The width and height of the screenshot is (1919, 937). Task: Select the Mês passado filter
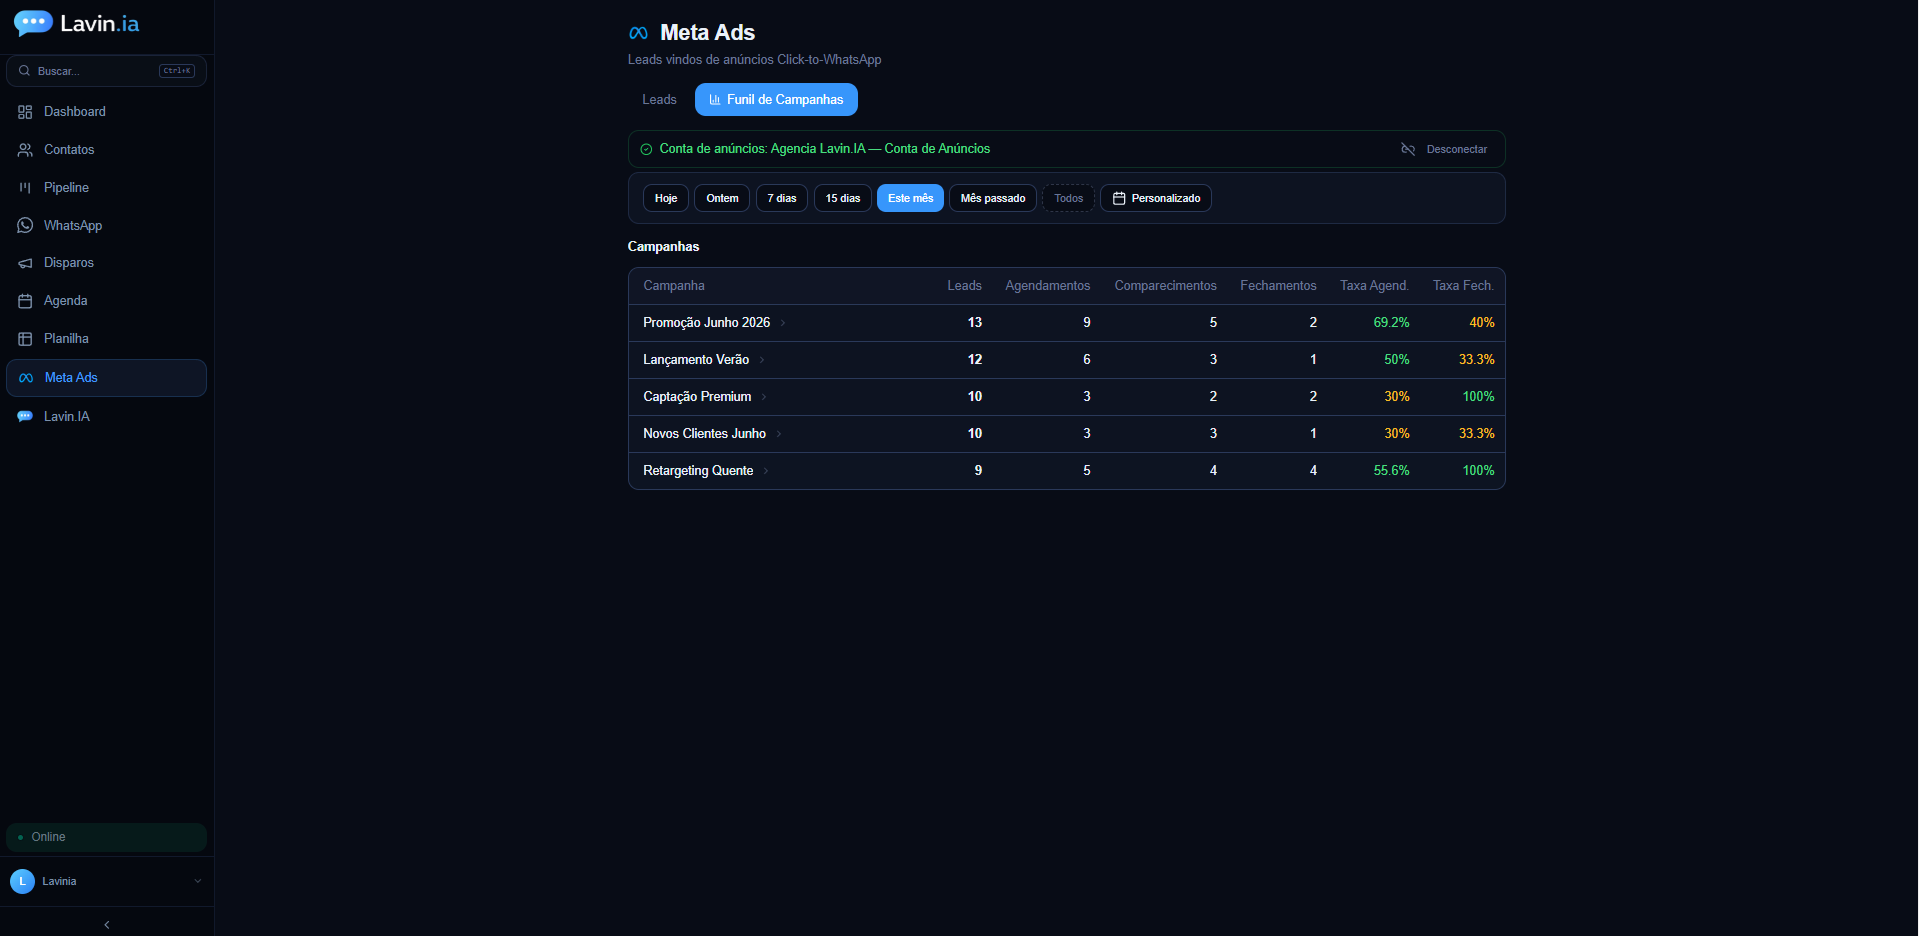click(993, 198)
